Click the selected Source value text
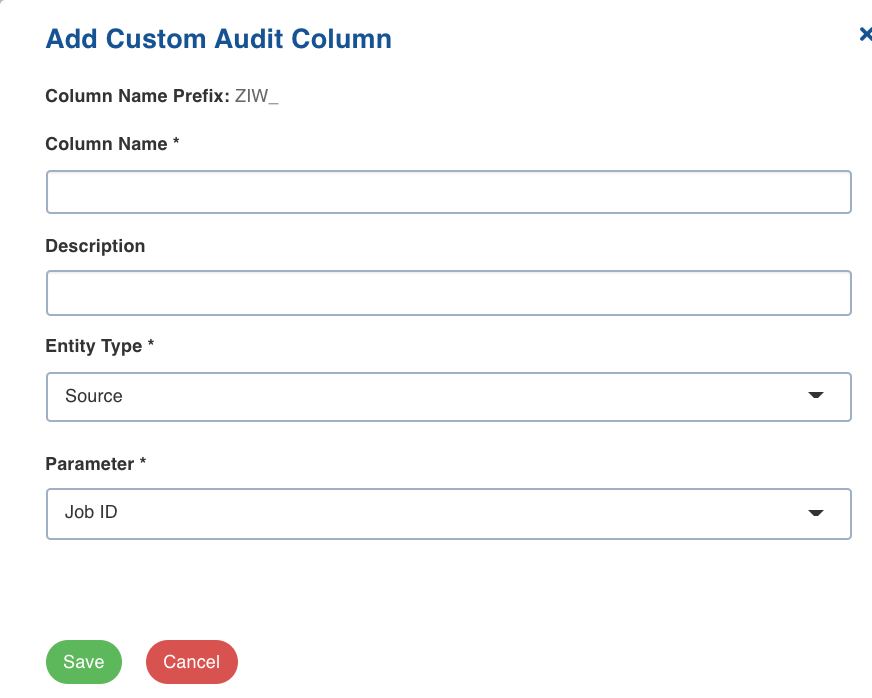The width and height of the screenshot is (872, 698). coord(93,396)
